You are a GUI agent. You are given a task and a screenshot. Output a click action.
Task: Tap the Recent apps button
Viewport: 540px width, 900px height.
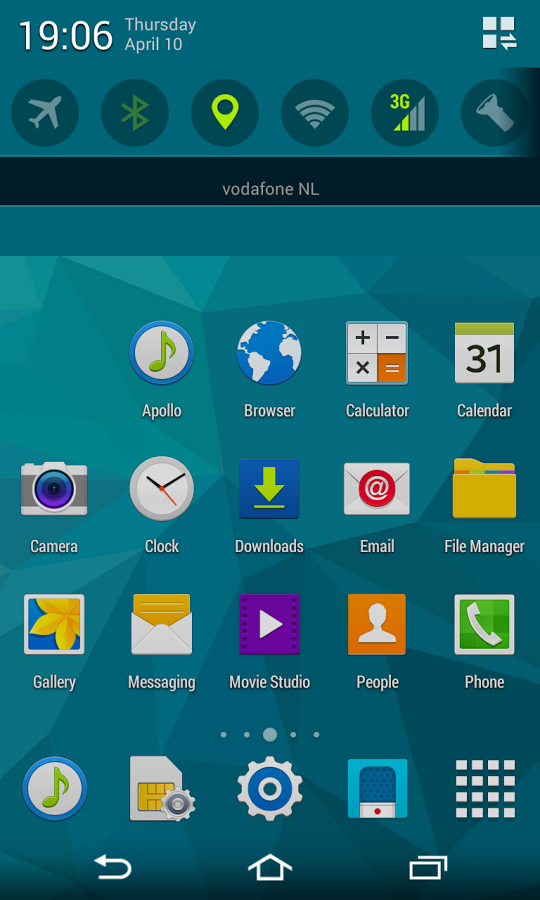pyautogui.click(x=428, y=867)
